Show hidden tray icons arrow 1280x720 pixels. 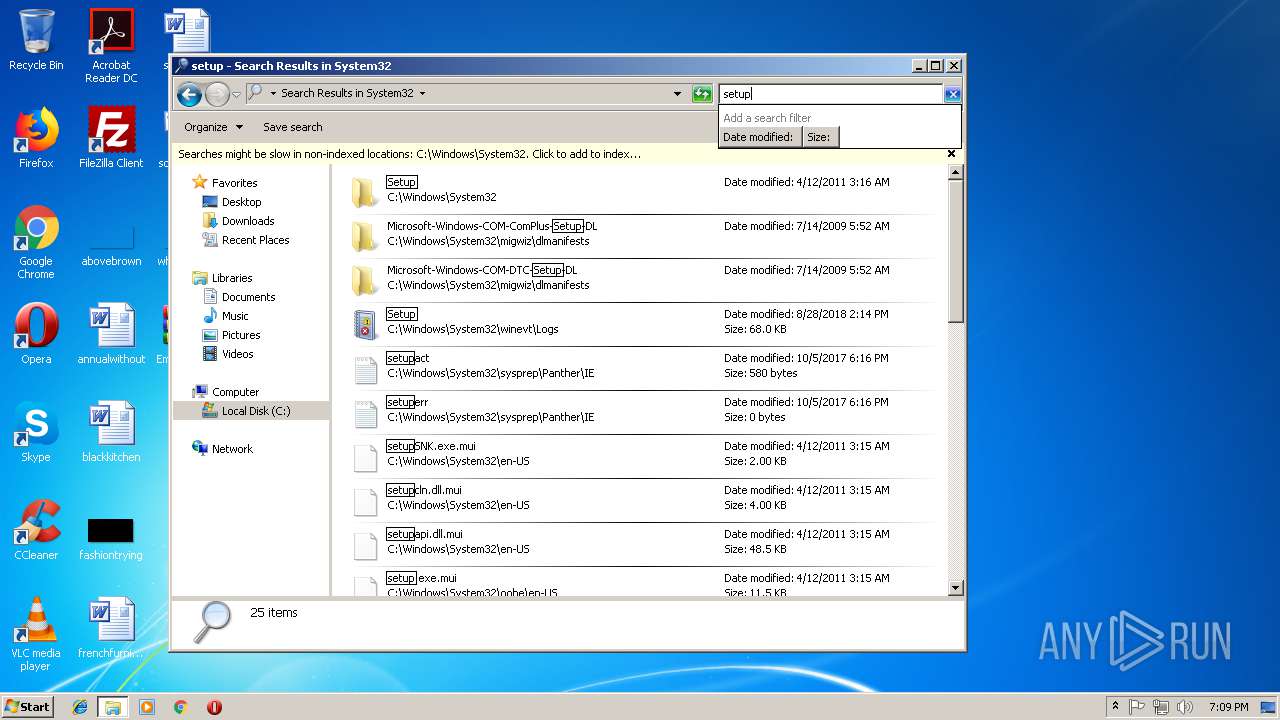(x=1115, y=707)
